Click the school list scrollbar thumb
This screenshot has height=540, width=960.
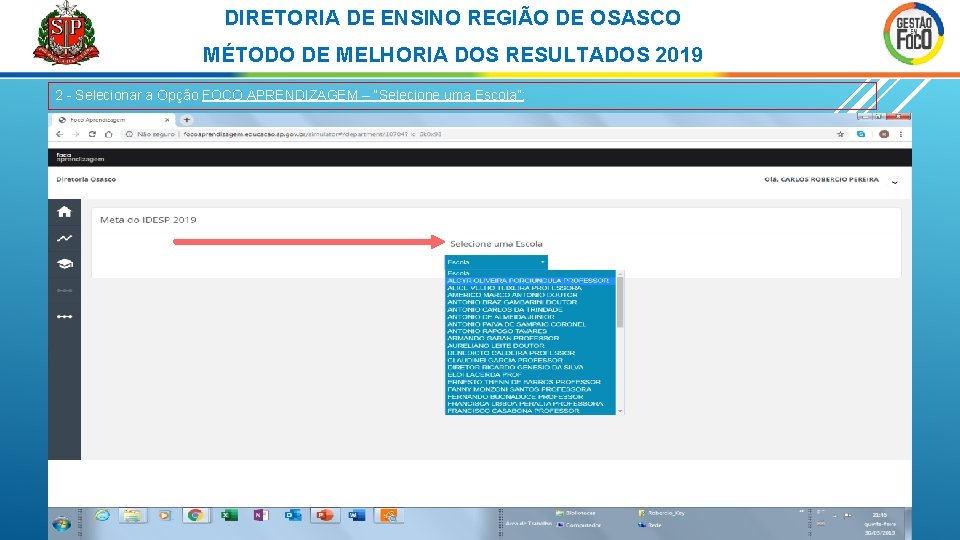(x=620, y=301)
